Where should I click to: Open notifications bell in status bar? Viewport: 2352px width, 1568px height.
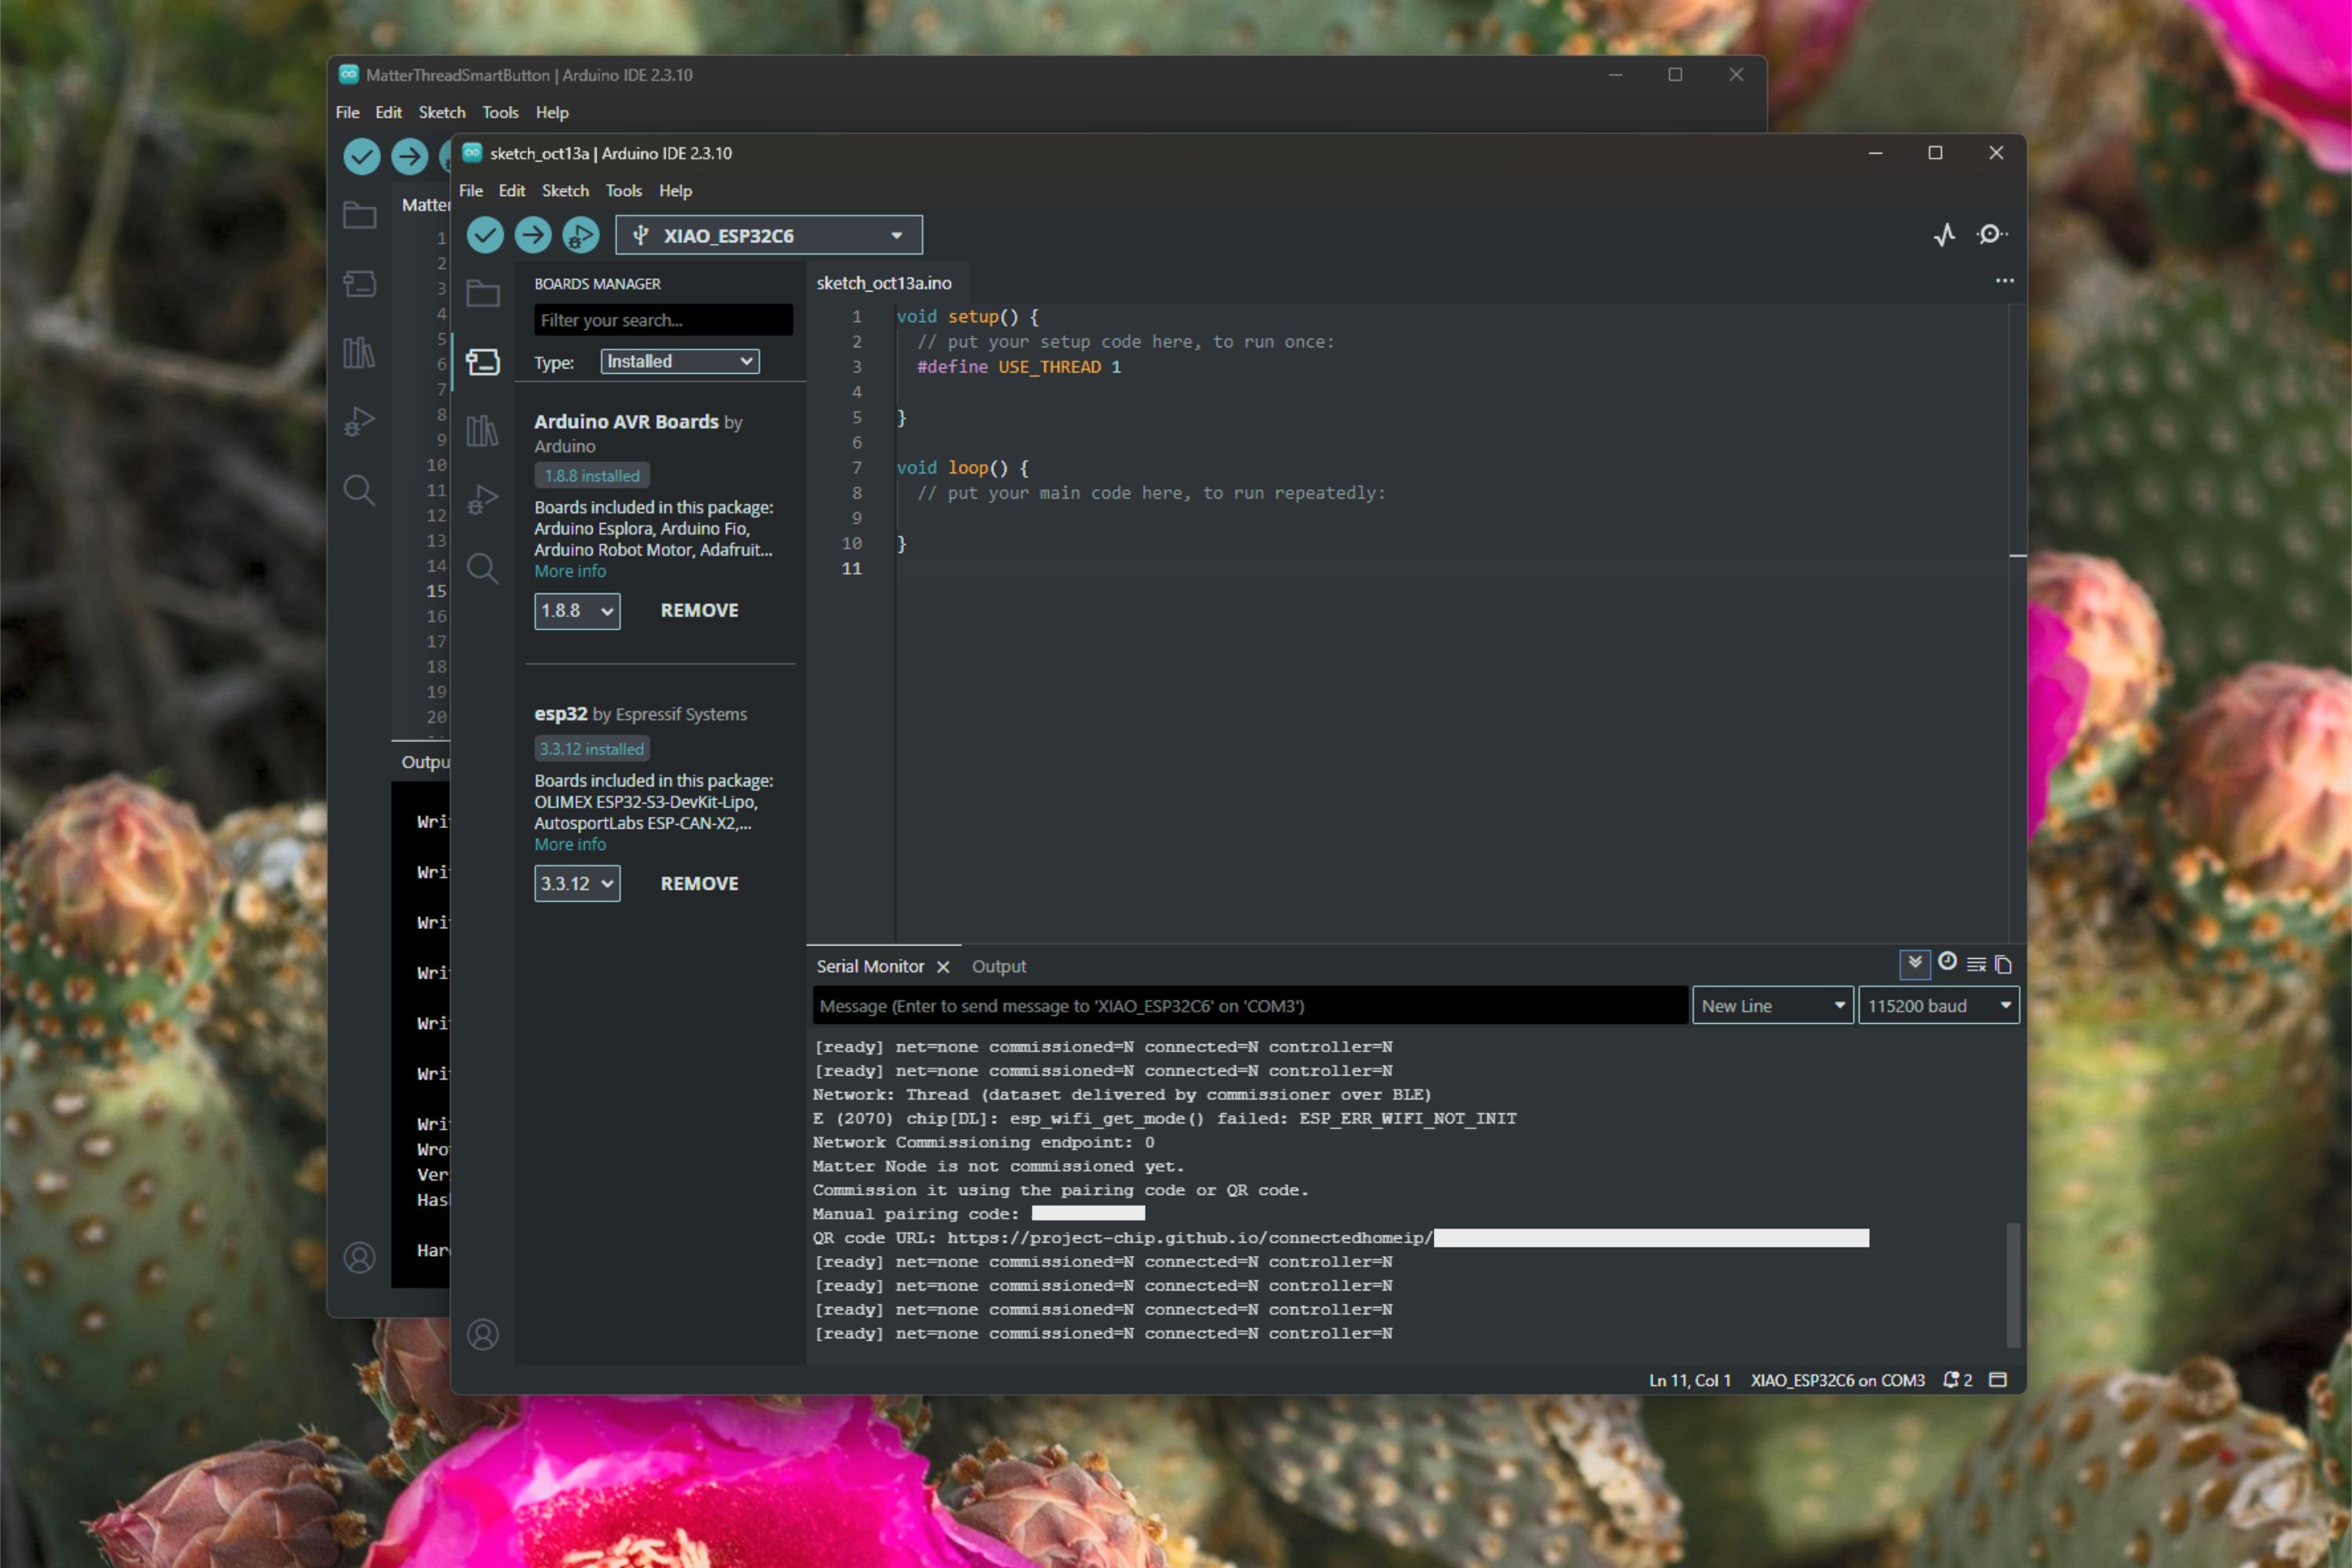click(1957, 1380)
